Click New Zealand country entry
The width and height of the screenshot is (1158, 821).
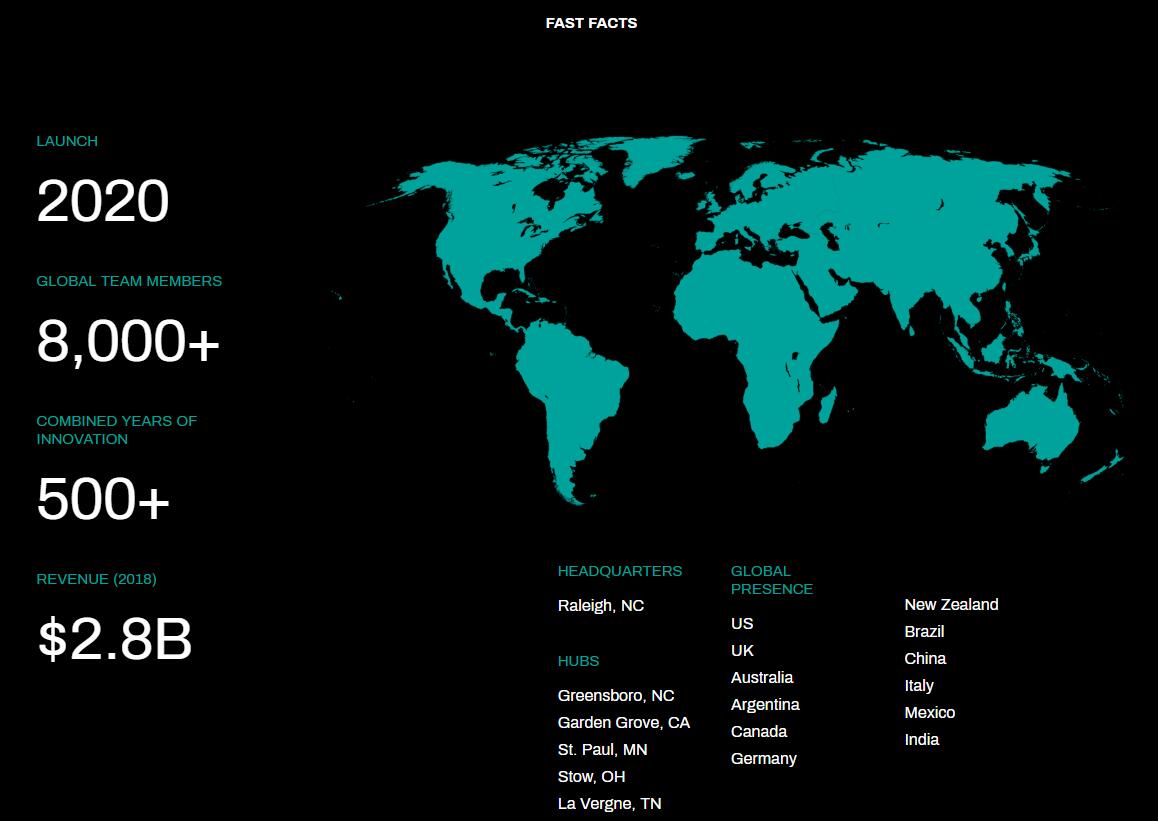951,605
